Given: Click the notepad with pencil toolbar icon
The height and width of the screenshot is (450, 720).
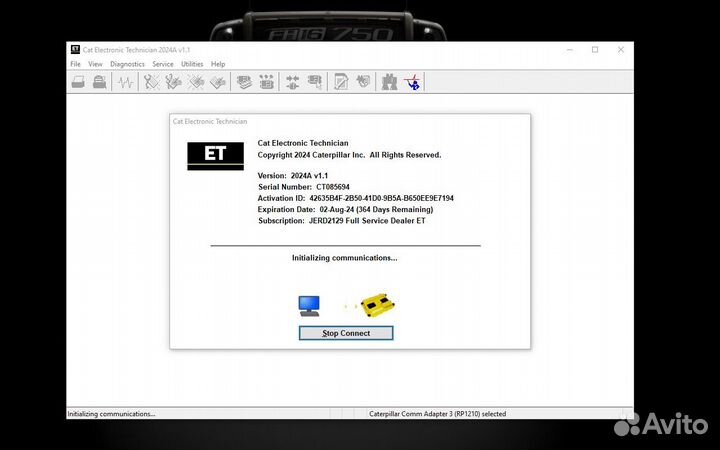Looking at the screenshot, I should point(341,82).
